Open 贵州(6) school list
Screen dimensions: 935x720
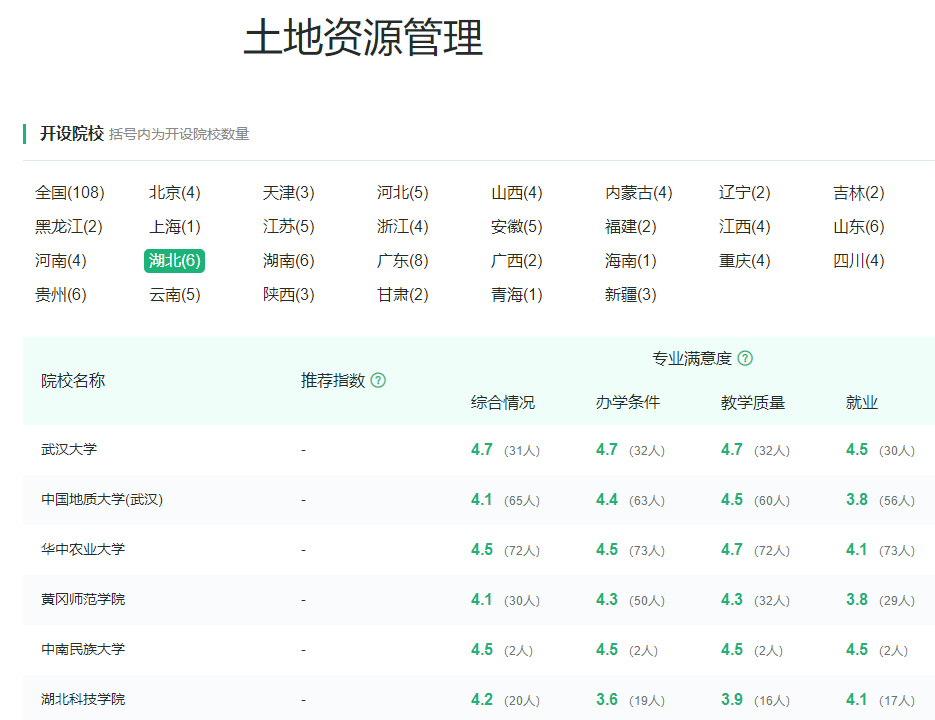tap(61, 295)
